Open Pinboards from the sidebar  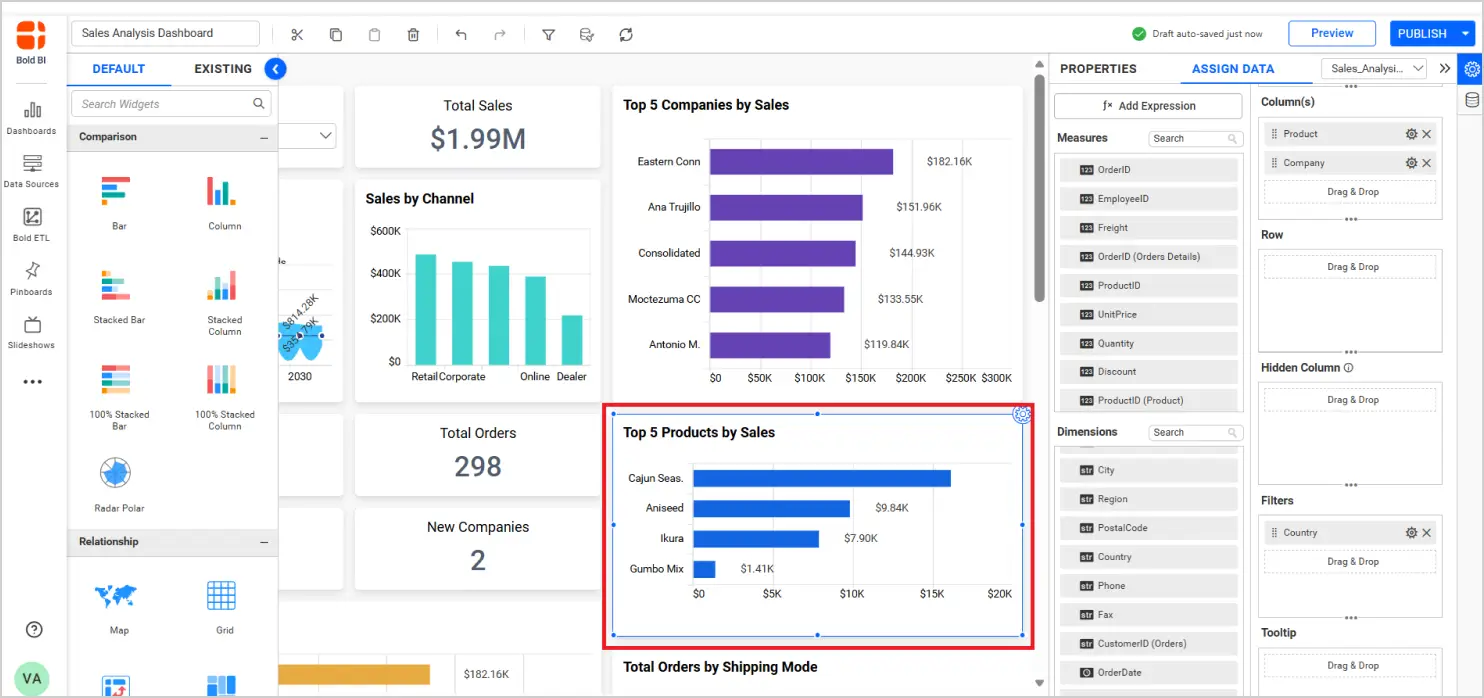[32, 278]
